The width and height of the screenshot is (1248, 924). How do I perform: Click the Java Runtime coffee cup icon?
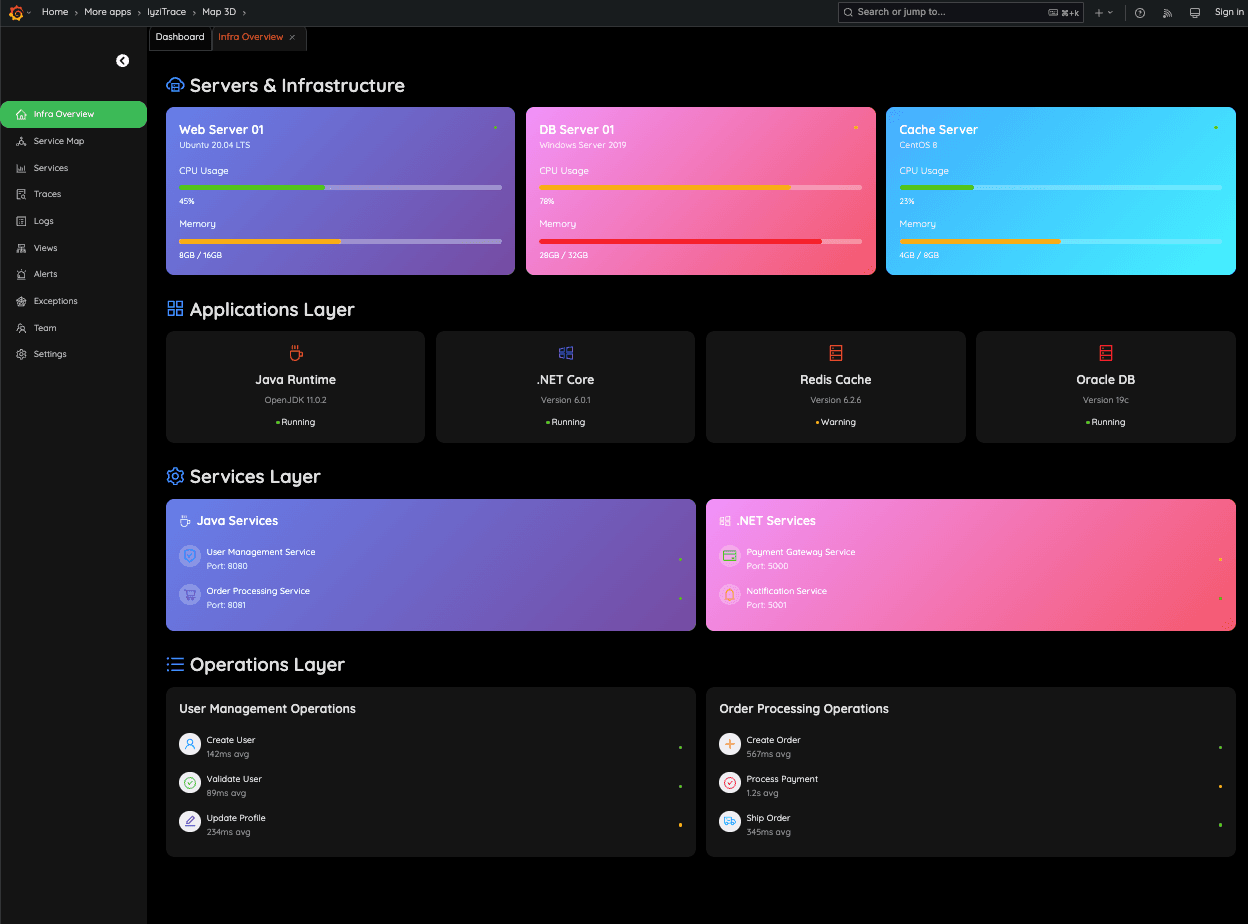click(x=295, y=352)
